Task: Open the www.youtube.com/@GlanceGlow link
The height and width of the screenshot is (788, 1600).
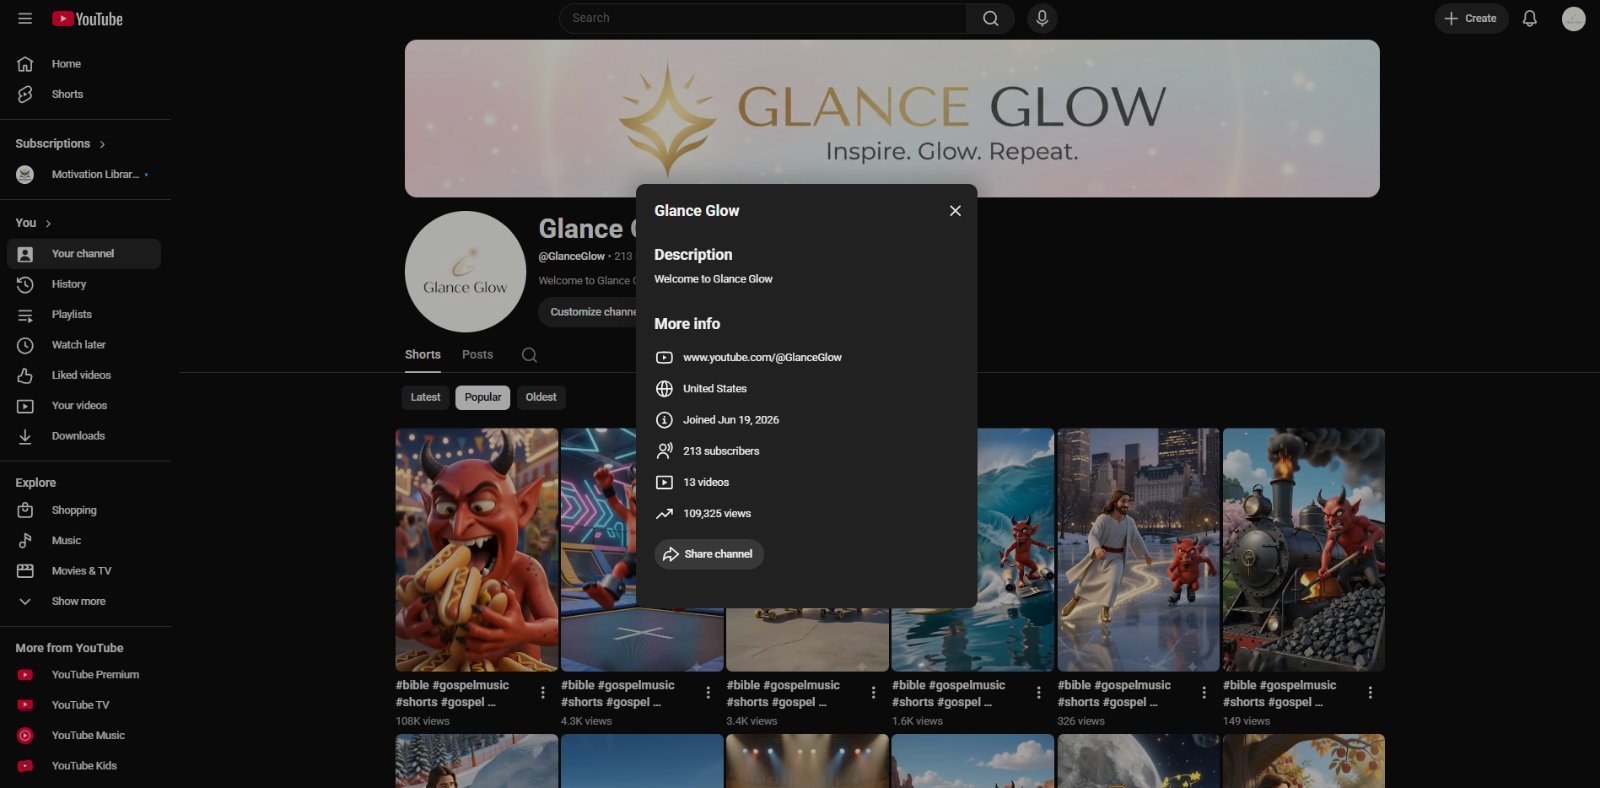Action: pos(762,357)
